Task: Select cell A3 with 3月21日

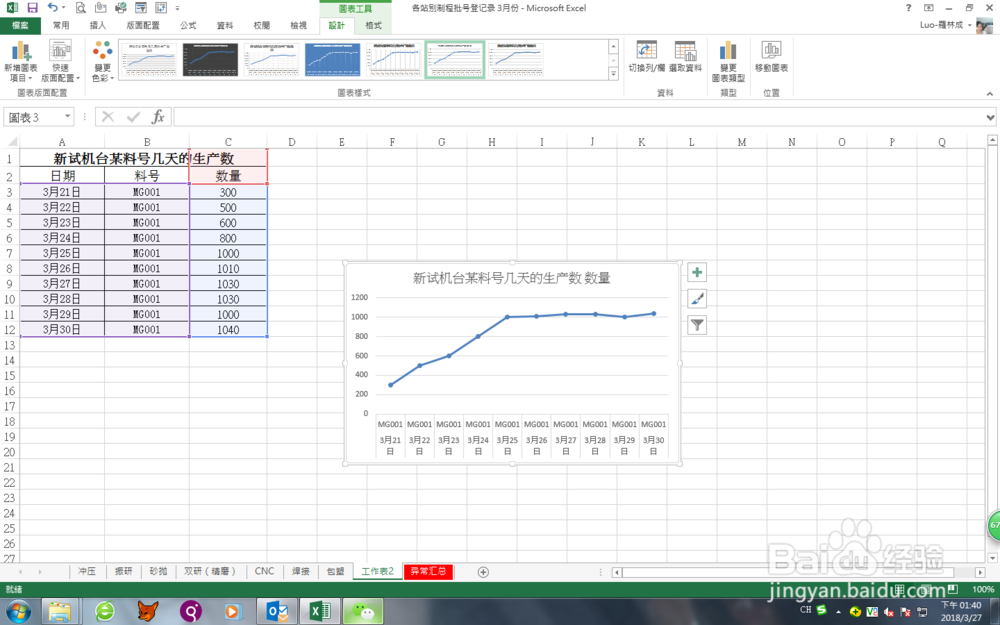Action: coord(62,192)
